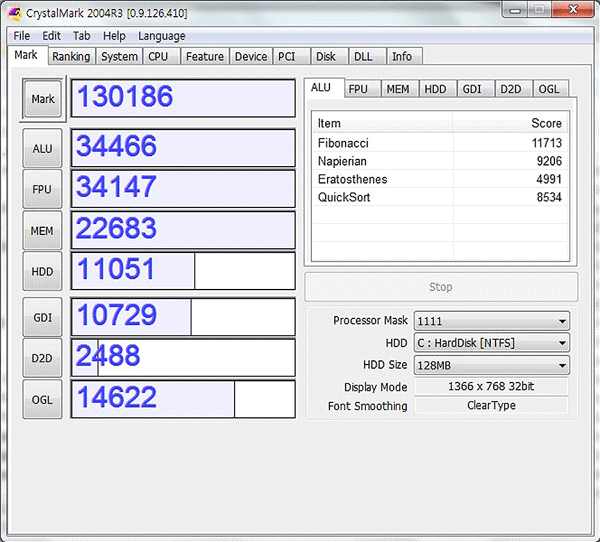Viewport: 600px width, 542px height.
Task: Click the Item column header
Action: click(x=382, y=123)
